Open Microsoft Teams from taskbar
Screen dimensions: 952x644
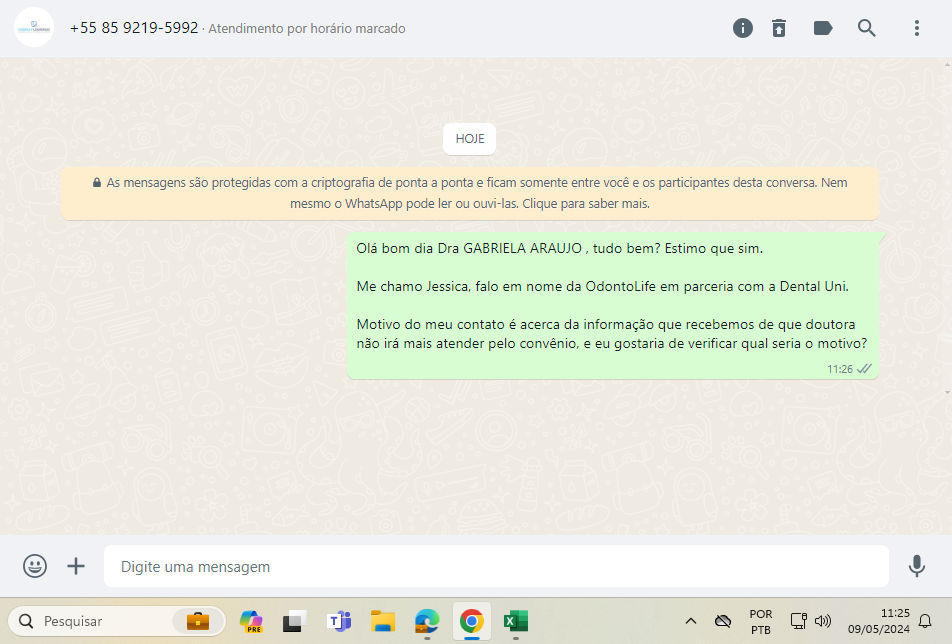coord(339,621)
